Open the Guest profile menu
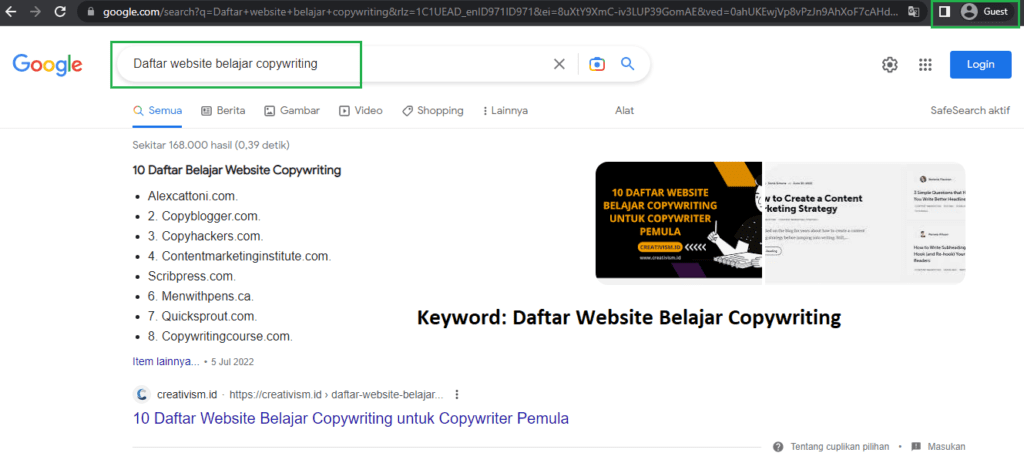1024x473 pixels. pyautogui.click(x=985, y=12)
